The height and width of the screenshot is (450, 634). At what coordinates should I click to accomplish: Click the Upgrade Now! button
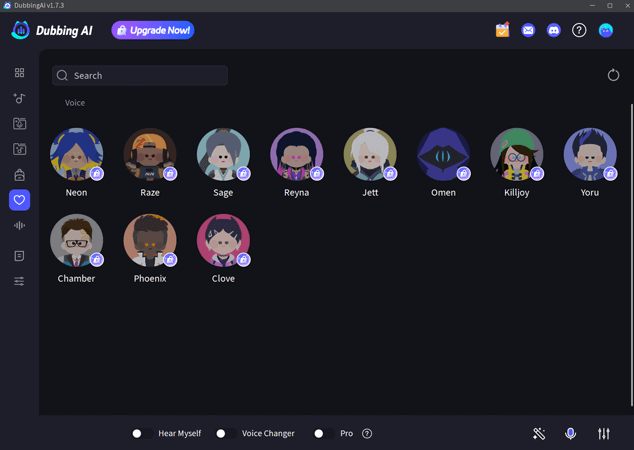[x=153, y=30]
